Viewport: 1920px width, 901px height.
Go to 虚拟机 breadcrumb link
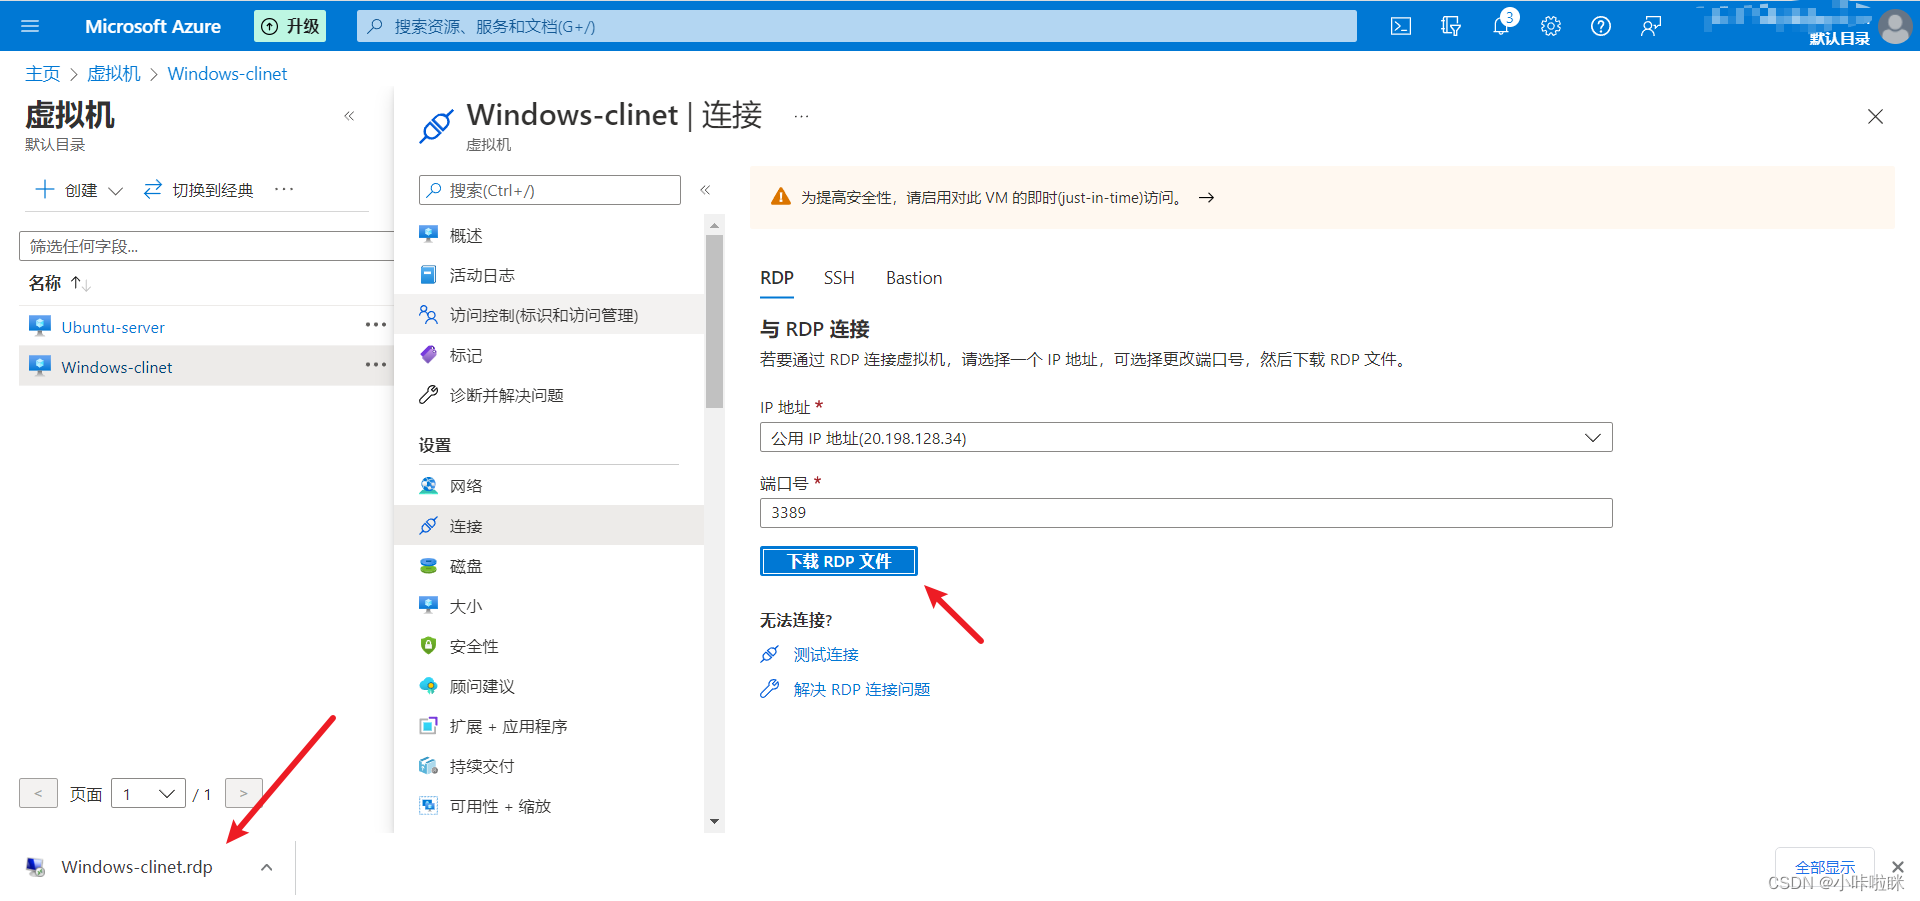114,74
